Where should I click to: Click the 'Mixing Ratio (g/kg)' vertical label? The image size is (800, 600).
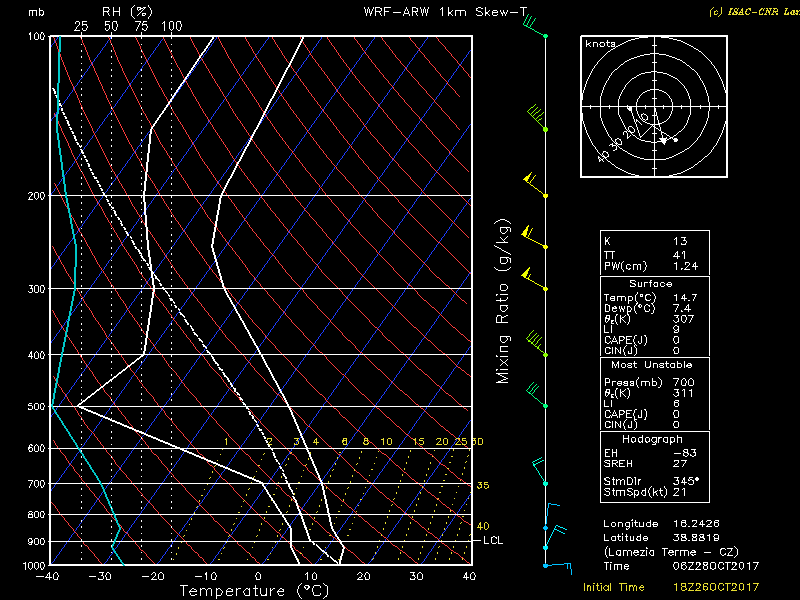pyautogui.click(x=503, y=301)
